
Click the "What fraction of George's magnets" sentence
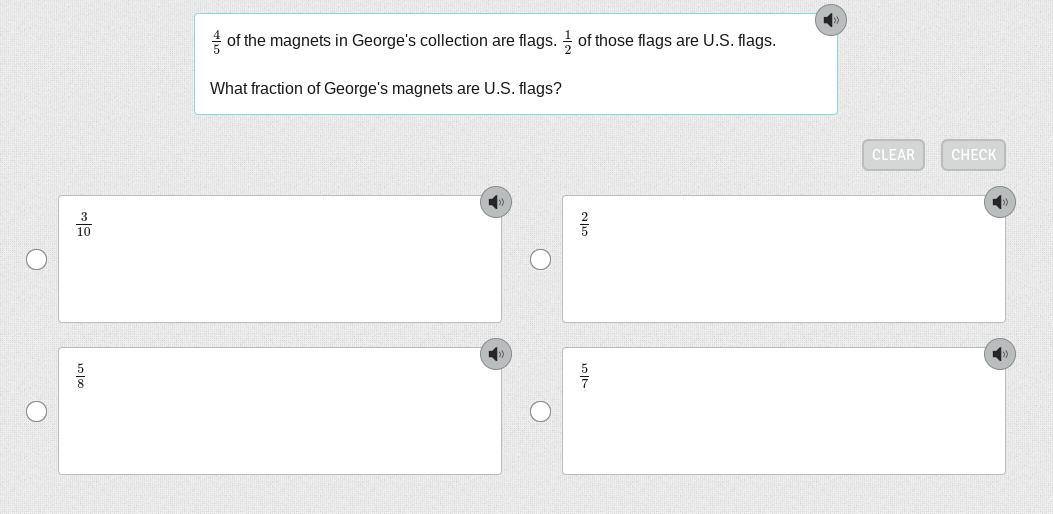pyautogui.click(x=385, y=89)
